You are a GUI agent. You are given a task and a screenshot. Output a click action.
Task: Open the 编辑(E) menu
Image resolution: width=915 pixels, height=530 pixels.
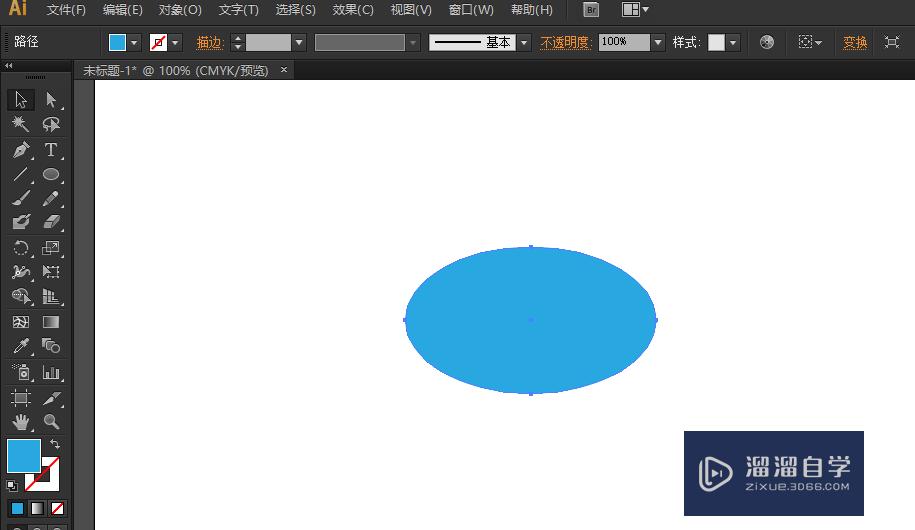click(x=123, y=10)
